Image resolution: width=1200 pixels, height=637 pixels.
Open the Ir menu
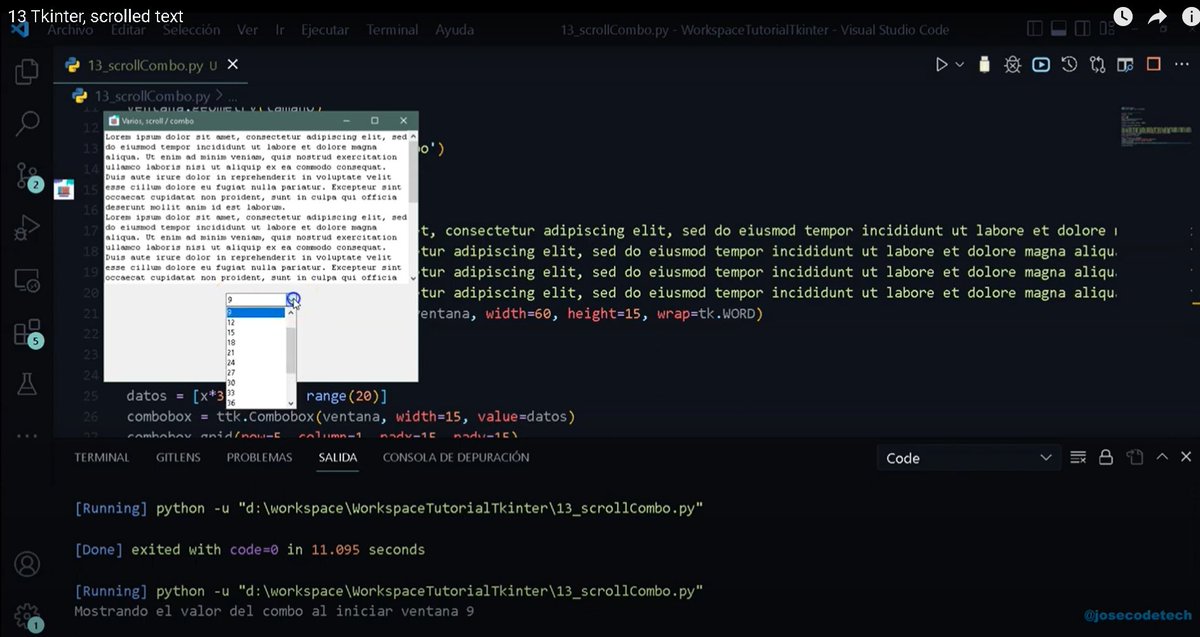click(280, 30)
